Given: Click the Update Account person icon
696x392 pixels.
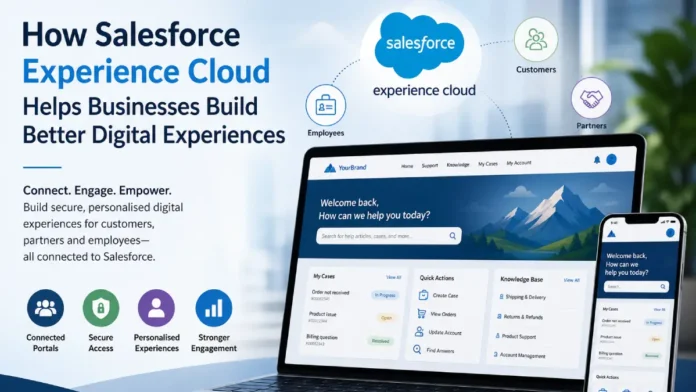Looking at the screenshot, I should (419, 332).
